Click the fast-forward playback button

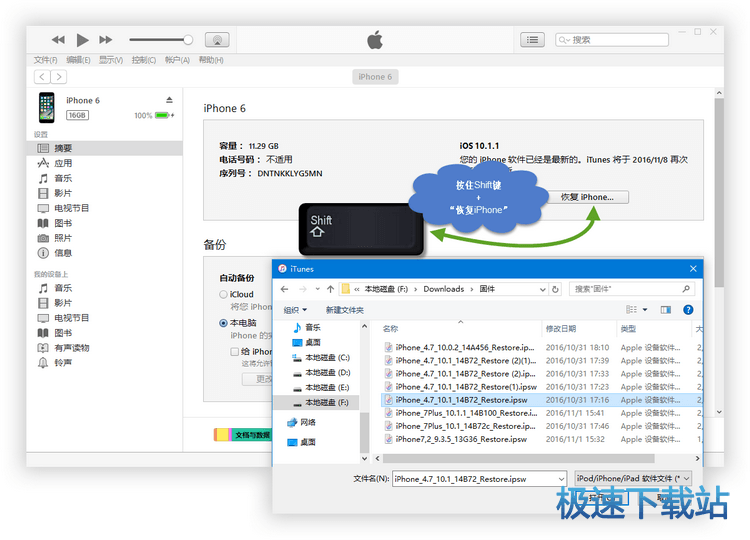105,40
